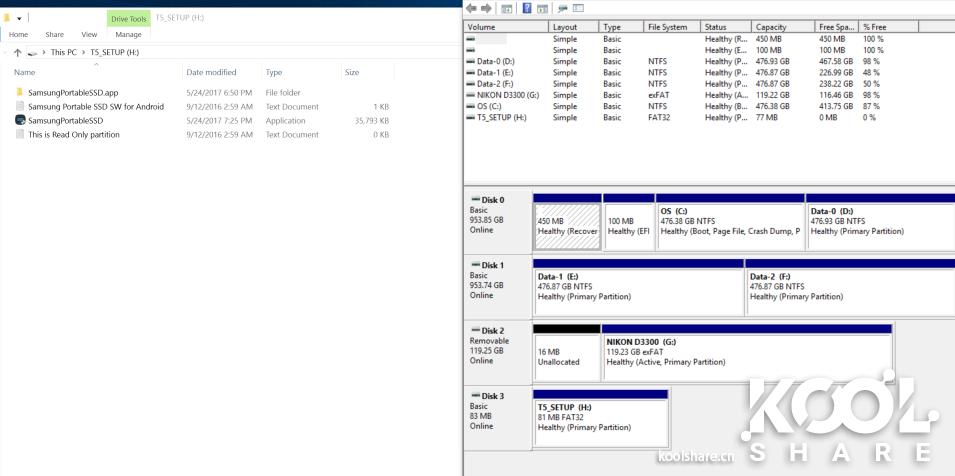Open the Manage ribbon tab
955x476 pixels.
128,34
